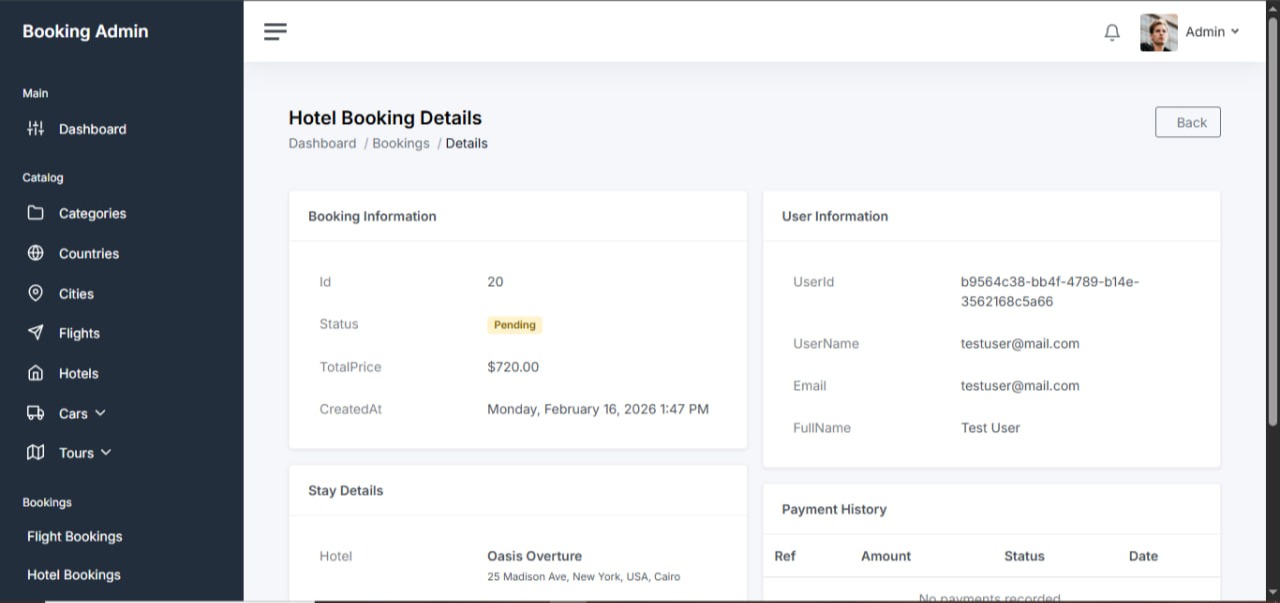Image resolution: width=1280 pixels, height=603 pixels.
Task: Click the vertical page scrollbar
Action: [1272, 220]
